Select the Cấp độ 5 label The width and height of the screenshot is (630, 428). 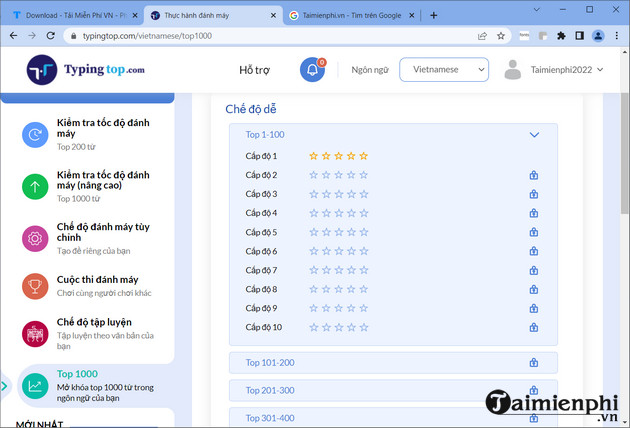click(x=261, y=232)
